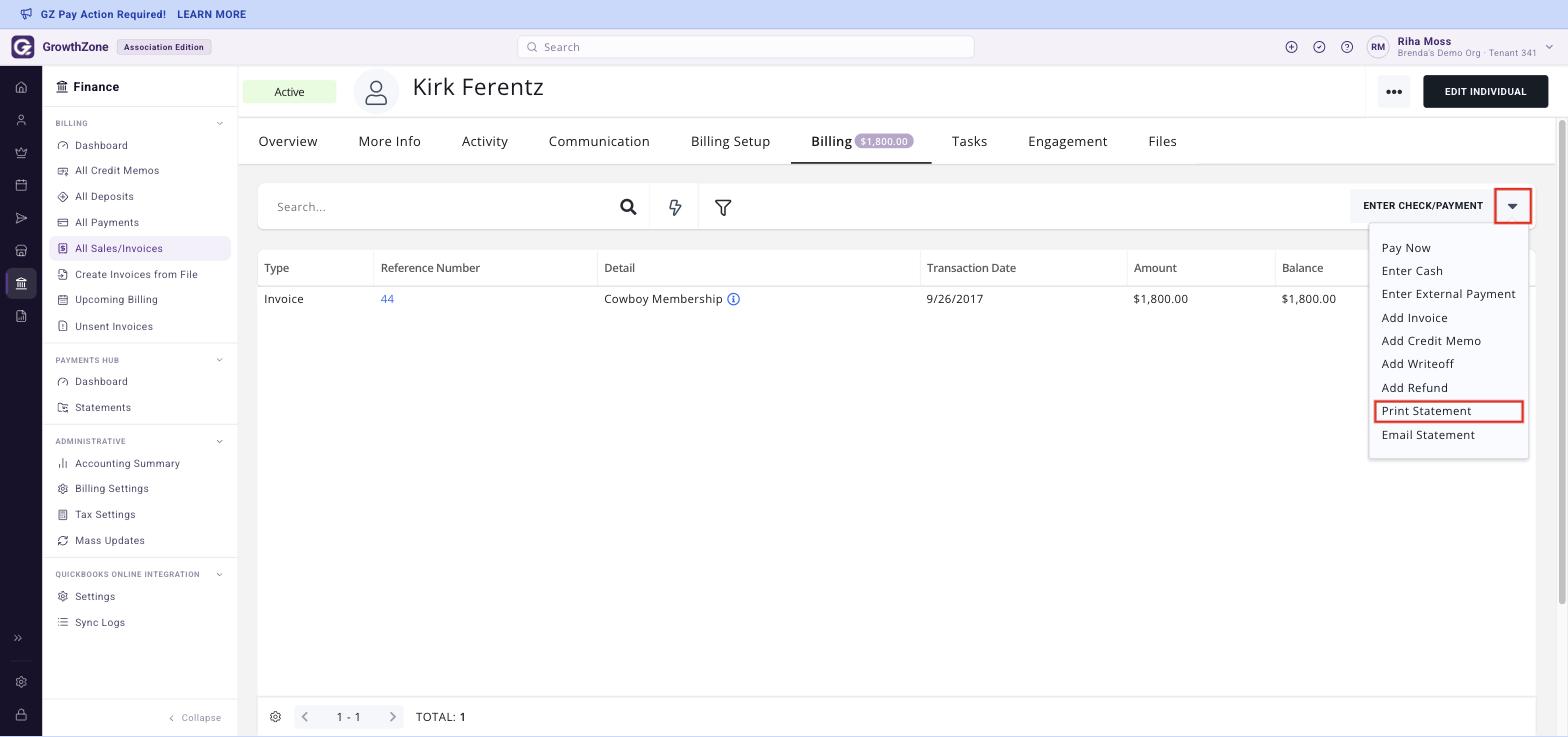
Task: Click the Learn More banner link
Action: [211, 14]
